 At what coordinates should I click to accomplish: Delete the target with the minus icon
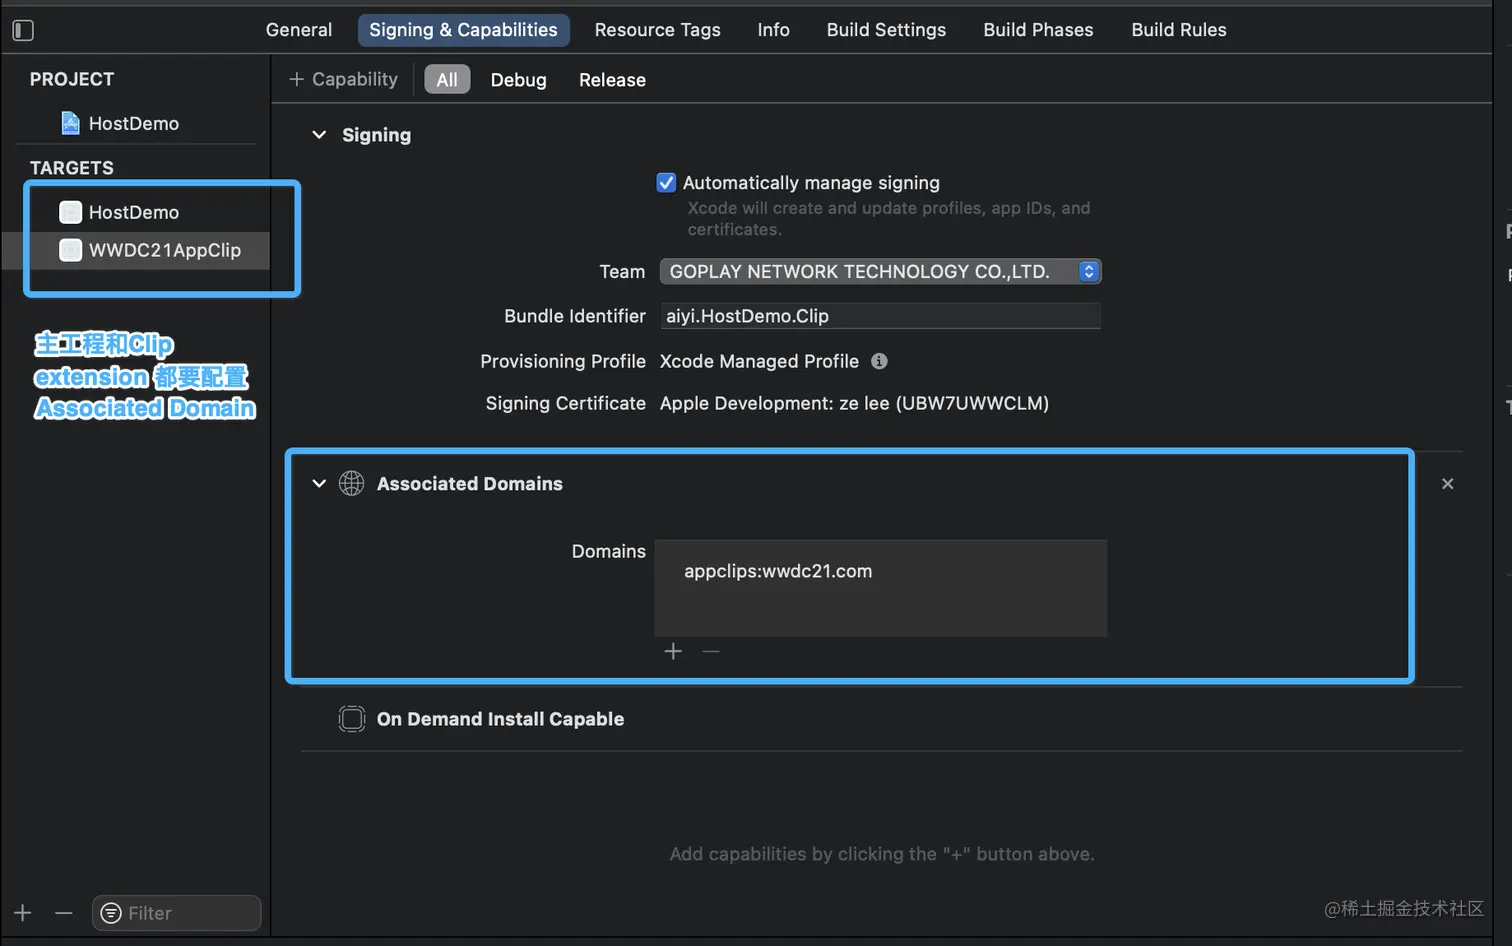(64, 913)
